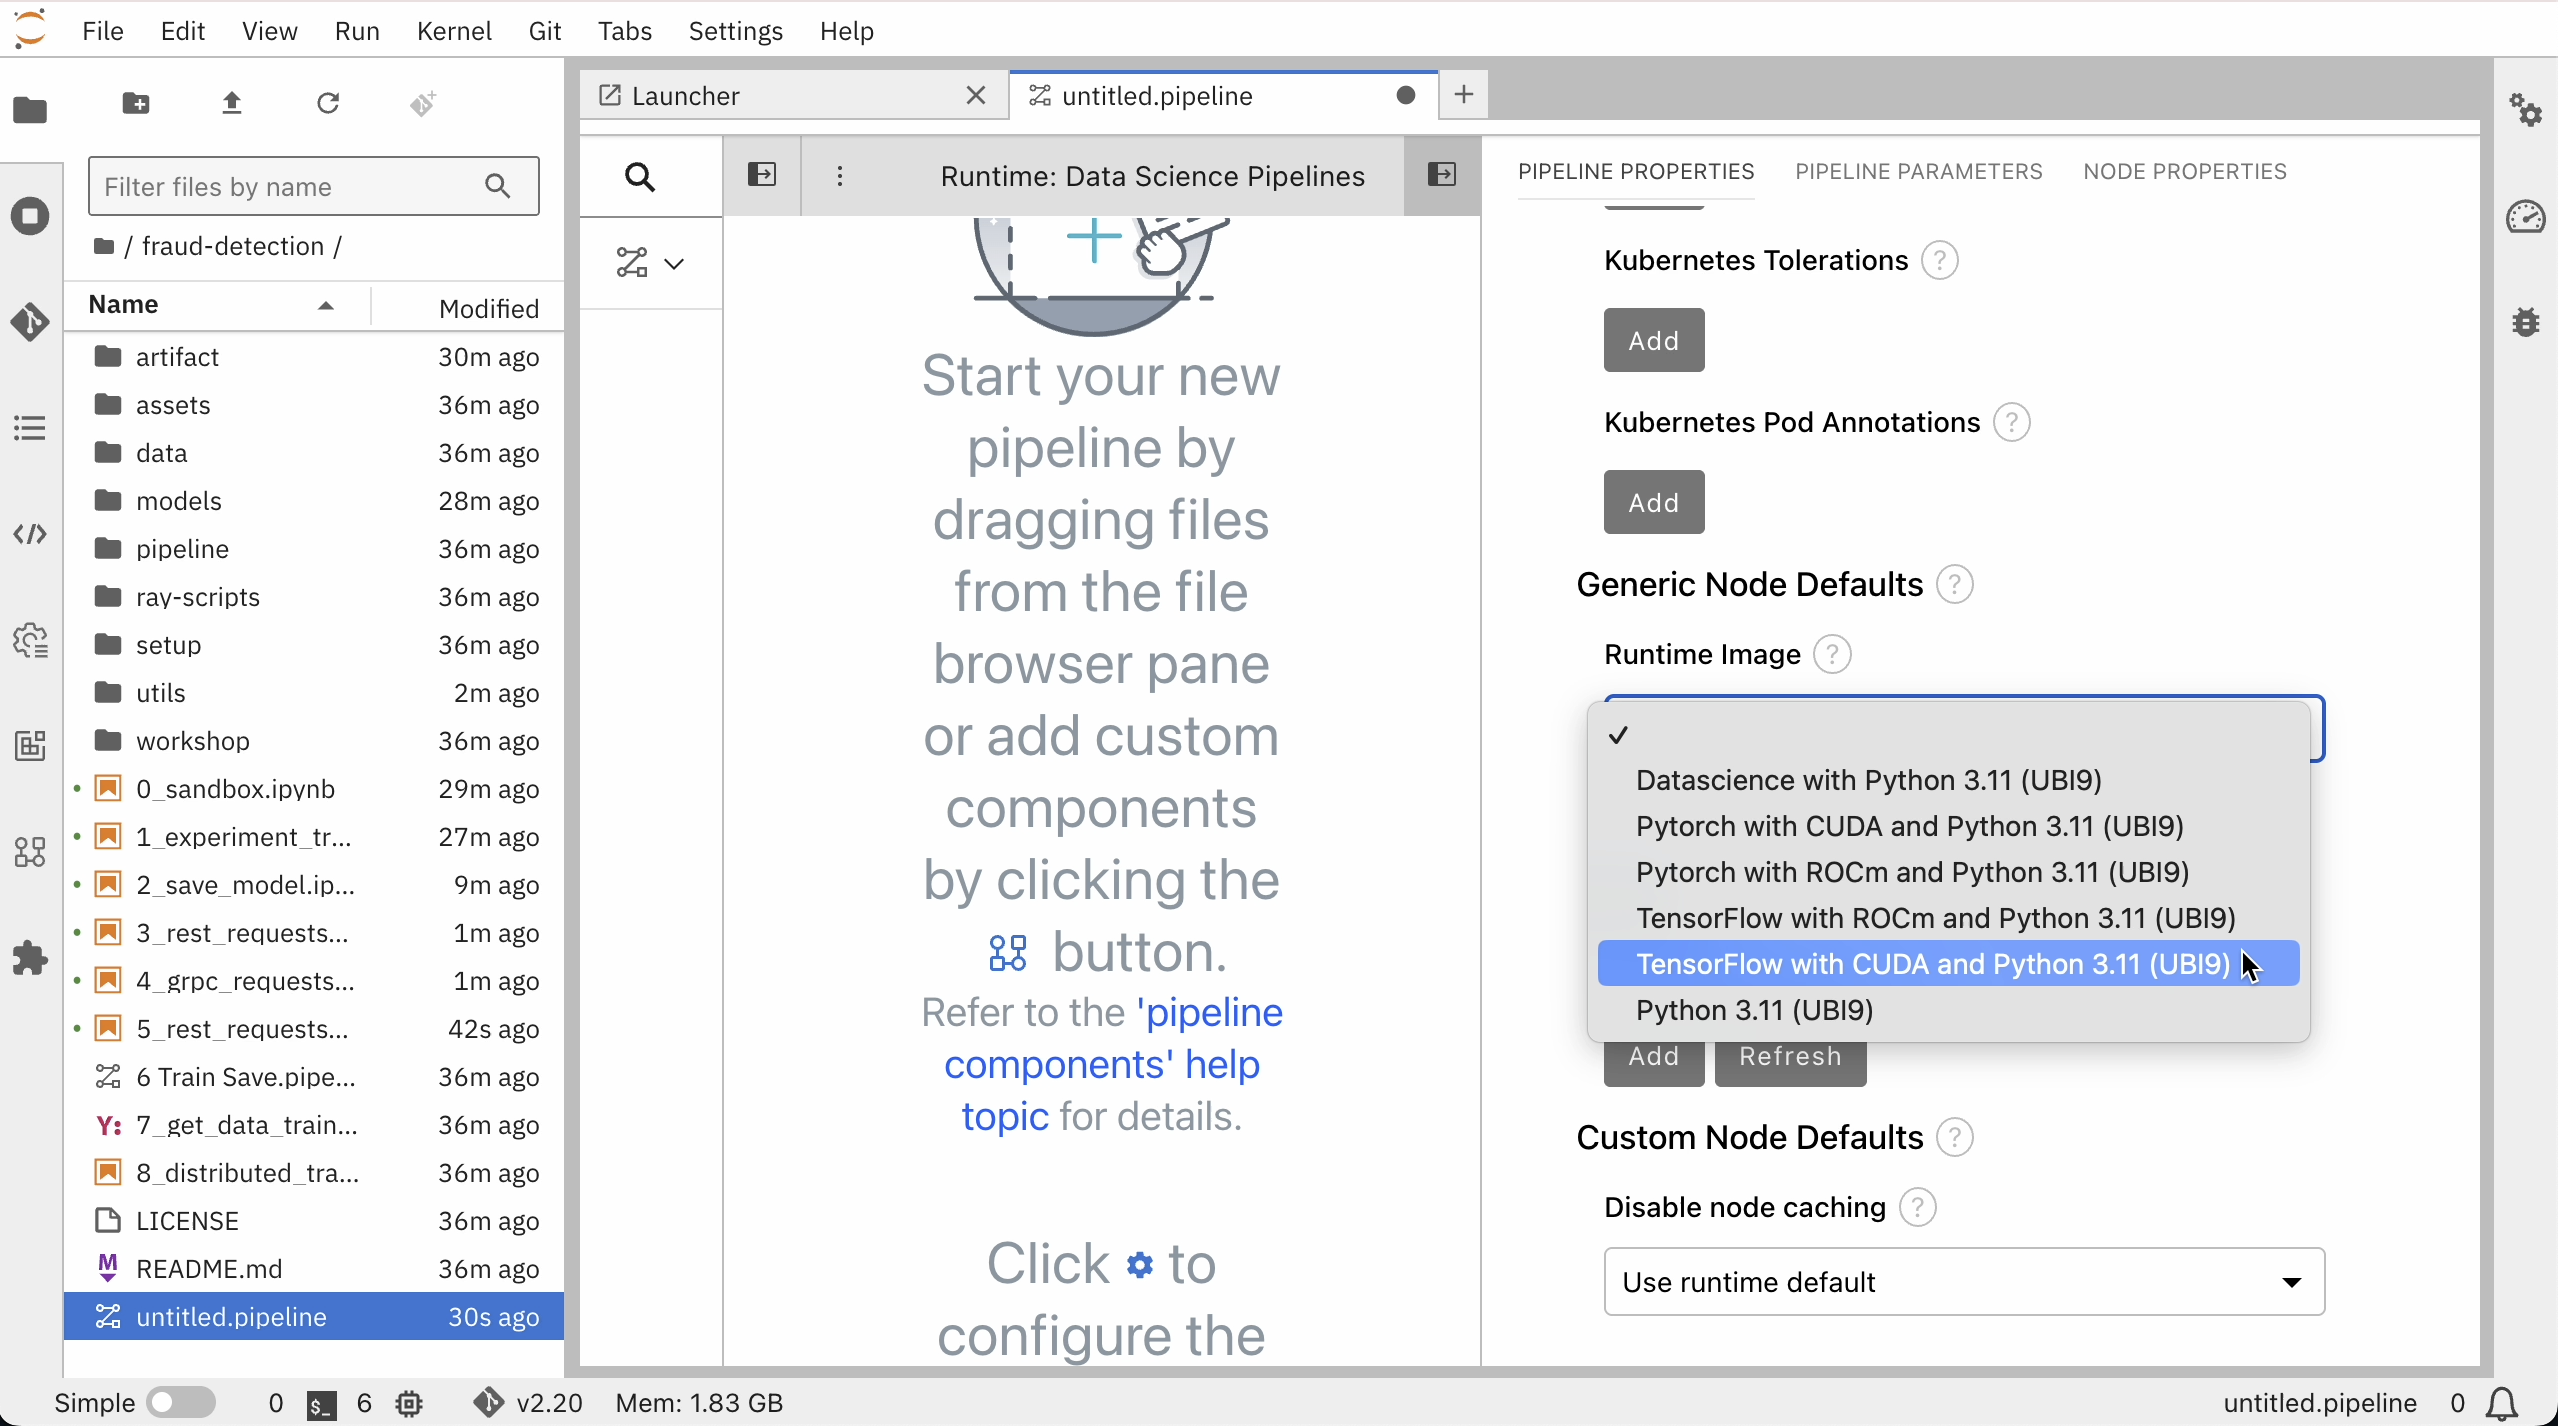Refresh the file browser list

pyautogui.click(x=328, y=103)
